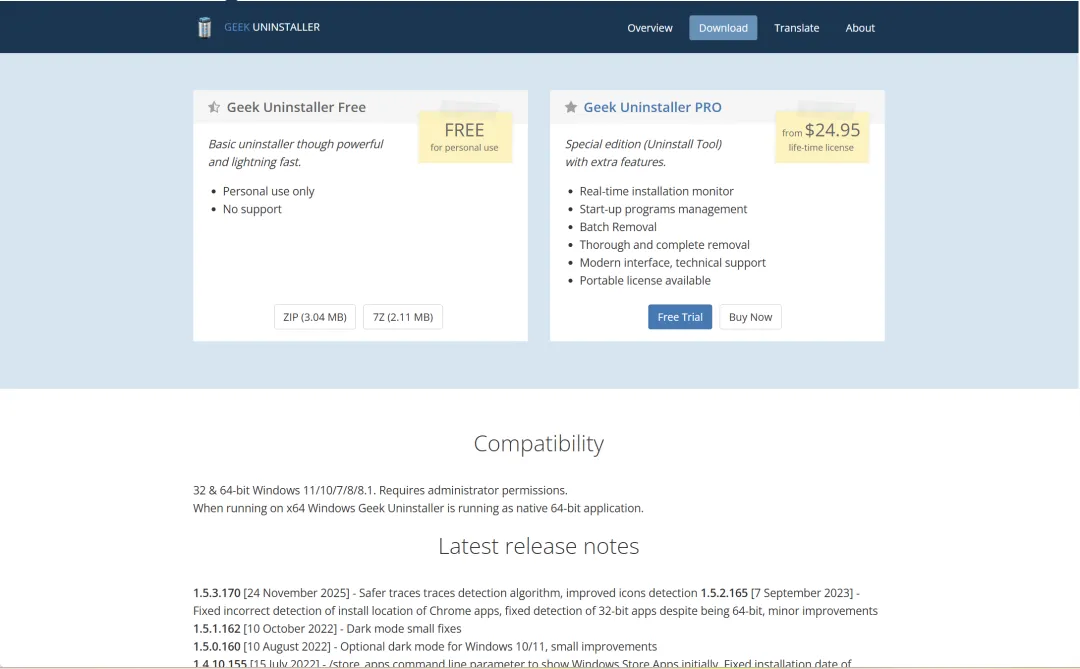Click the GEEK UNINSTALLER site title
This screenshot has width=1080, height=669.
tap(272, 28)
